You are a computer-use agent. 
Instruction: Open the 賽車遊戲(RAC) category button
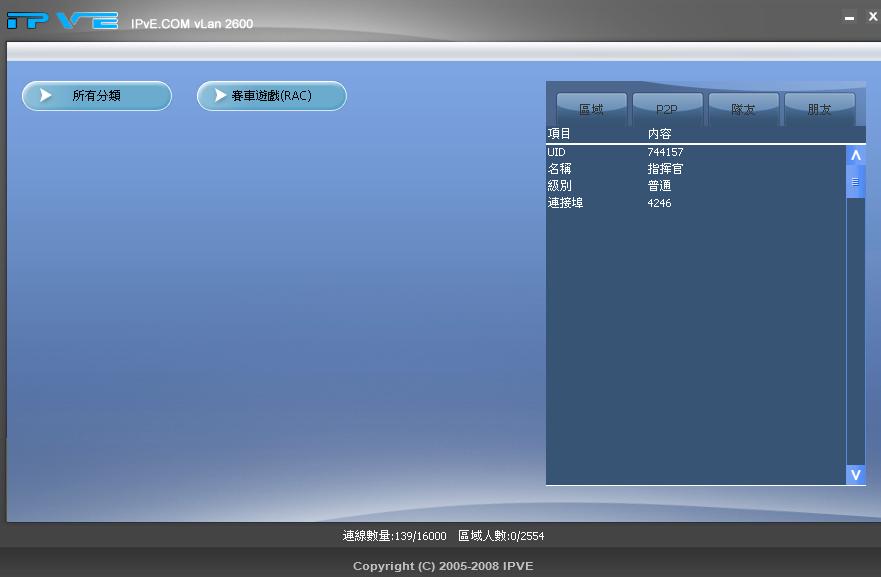pyautogui.click(x=272, y=96)
